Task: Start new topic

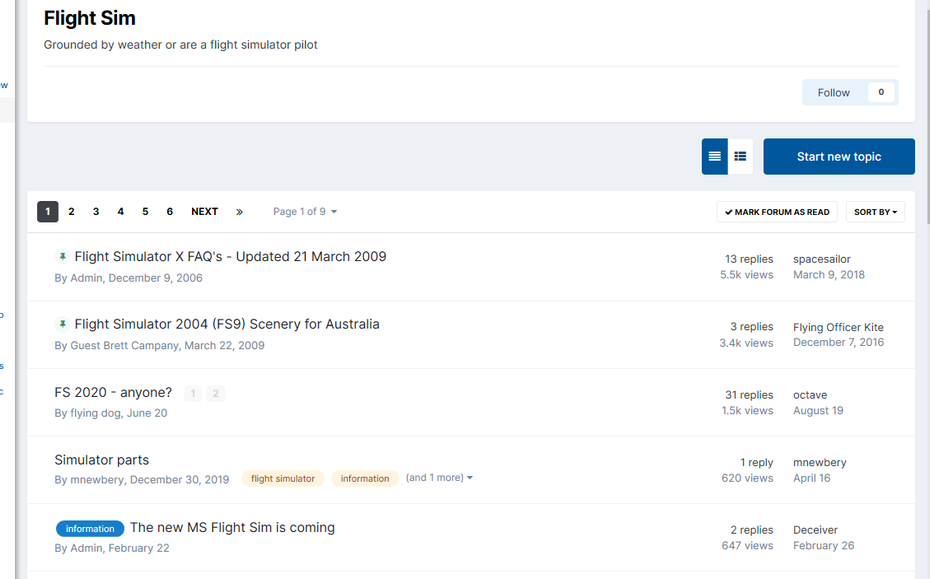Action: pyautogui.click(x=839, y=157)
